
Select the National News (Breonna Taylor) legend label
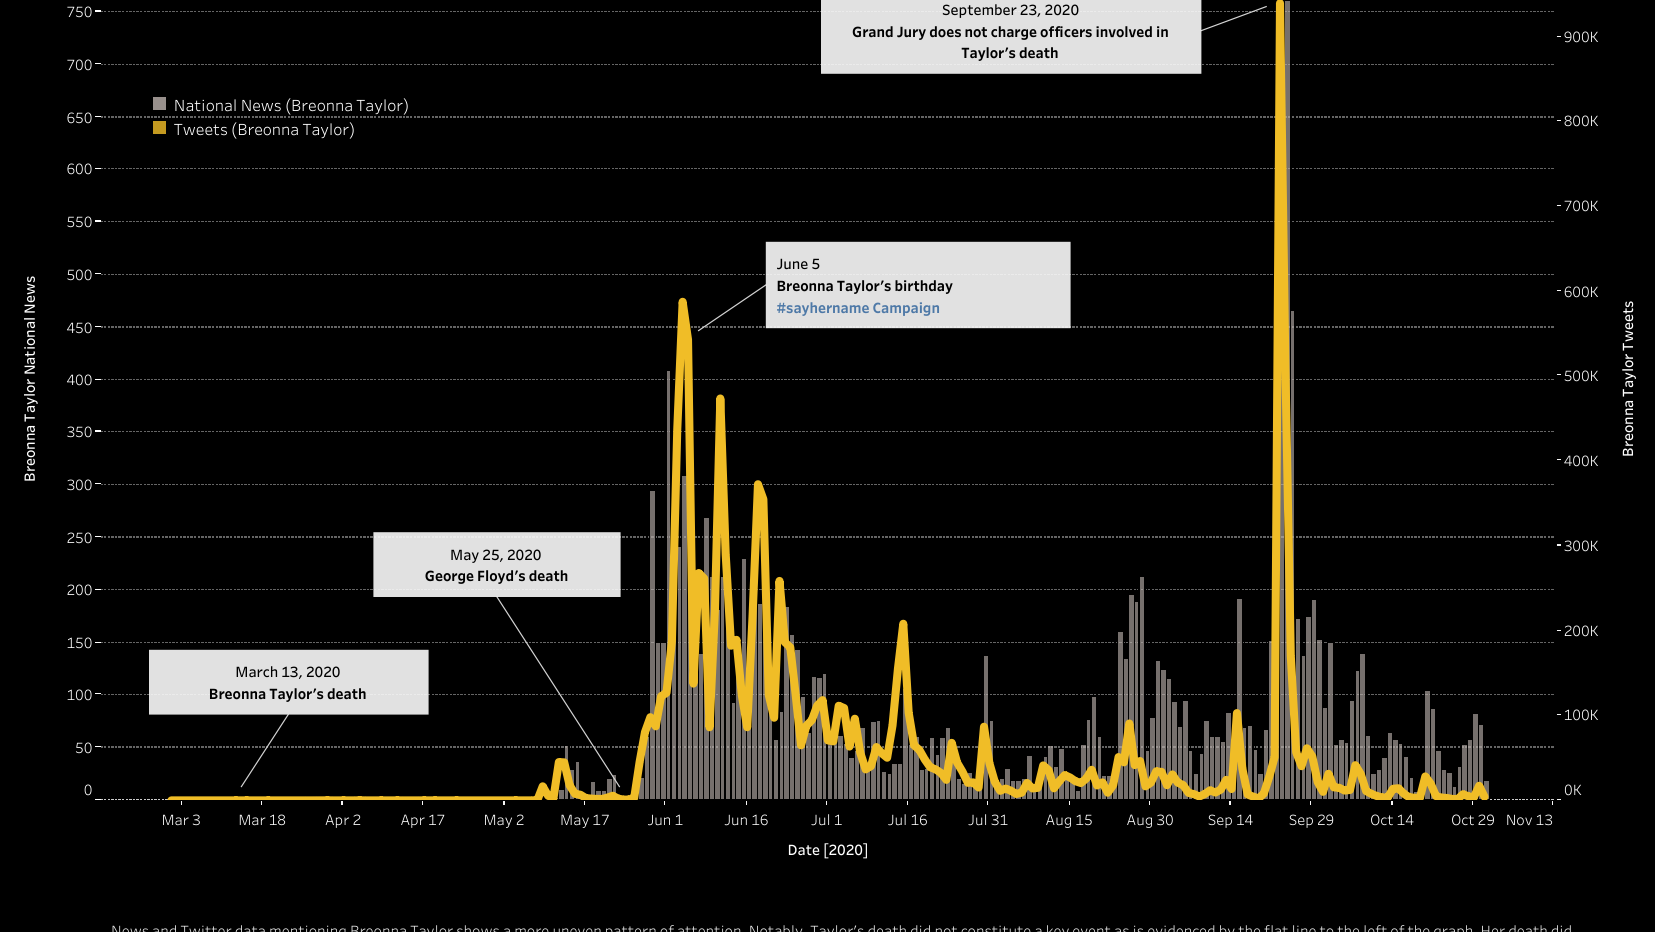290,105
